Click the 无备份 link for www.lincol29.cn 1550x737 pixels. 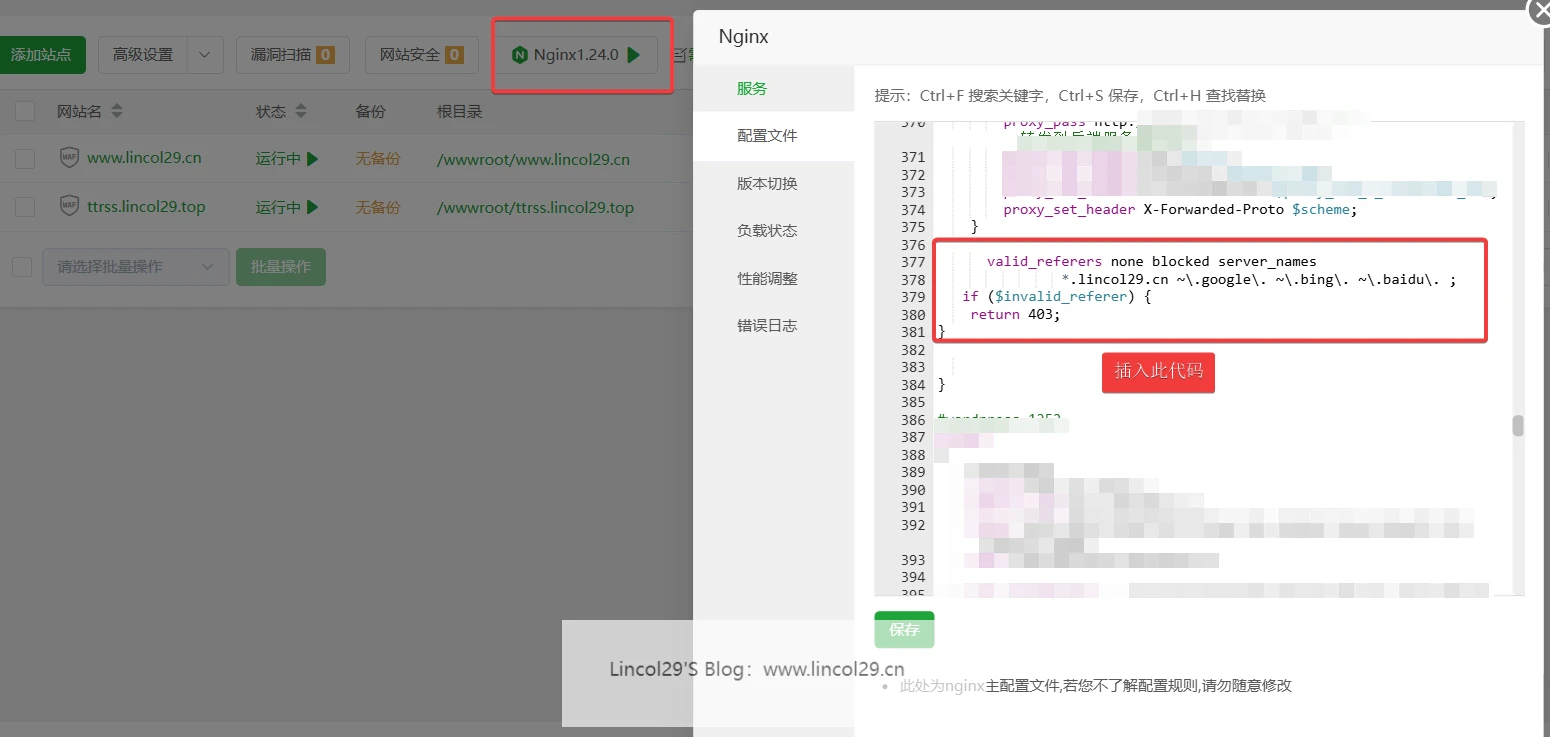click(377, 158)
